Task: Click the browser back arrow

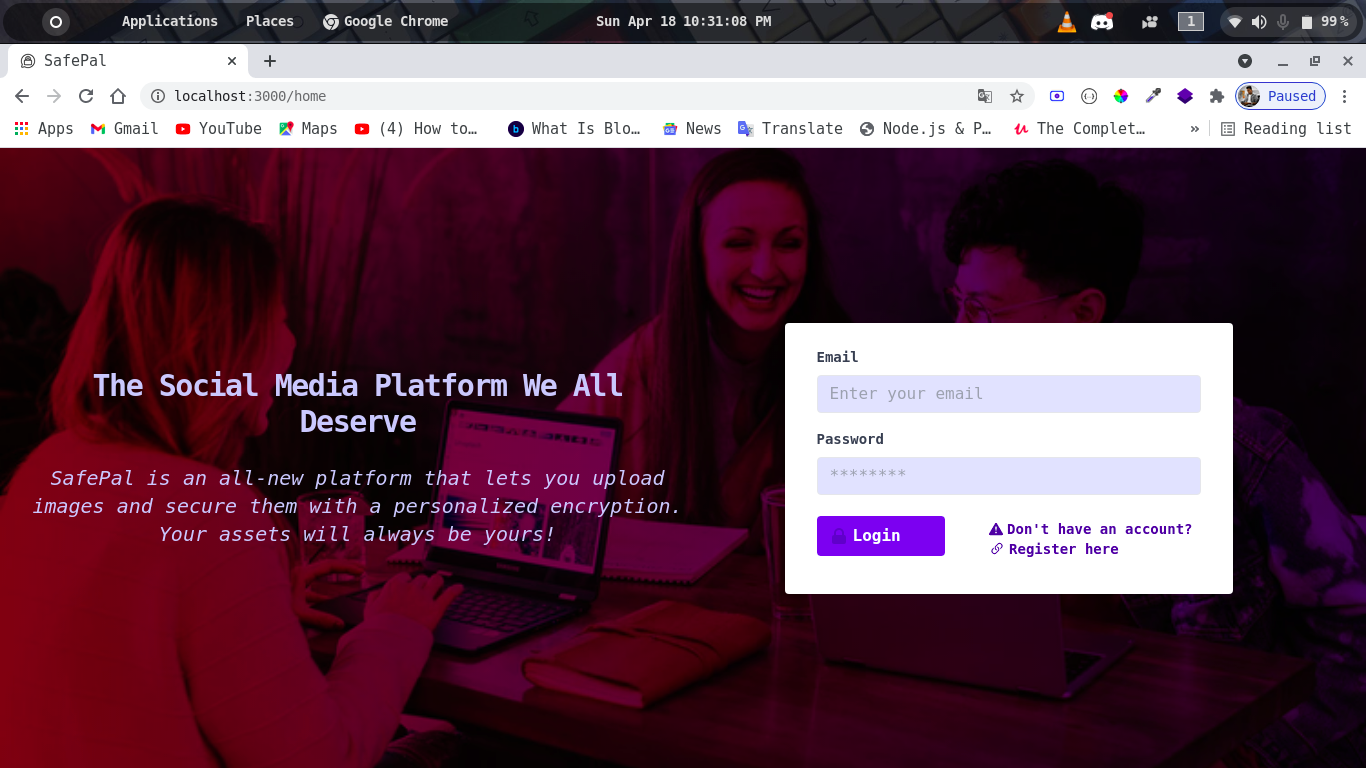Action: pyautogui.click(x=22, y=96)
